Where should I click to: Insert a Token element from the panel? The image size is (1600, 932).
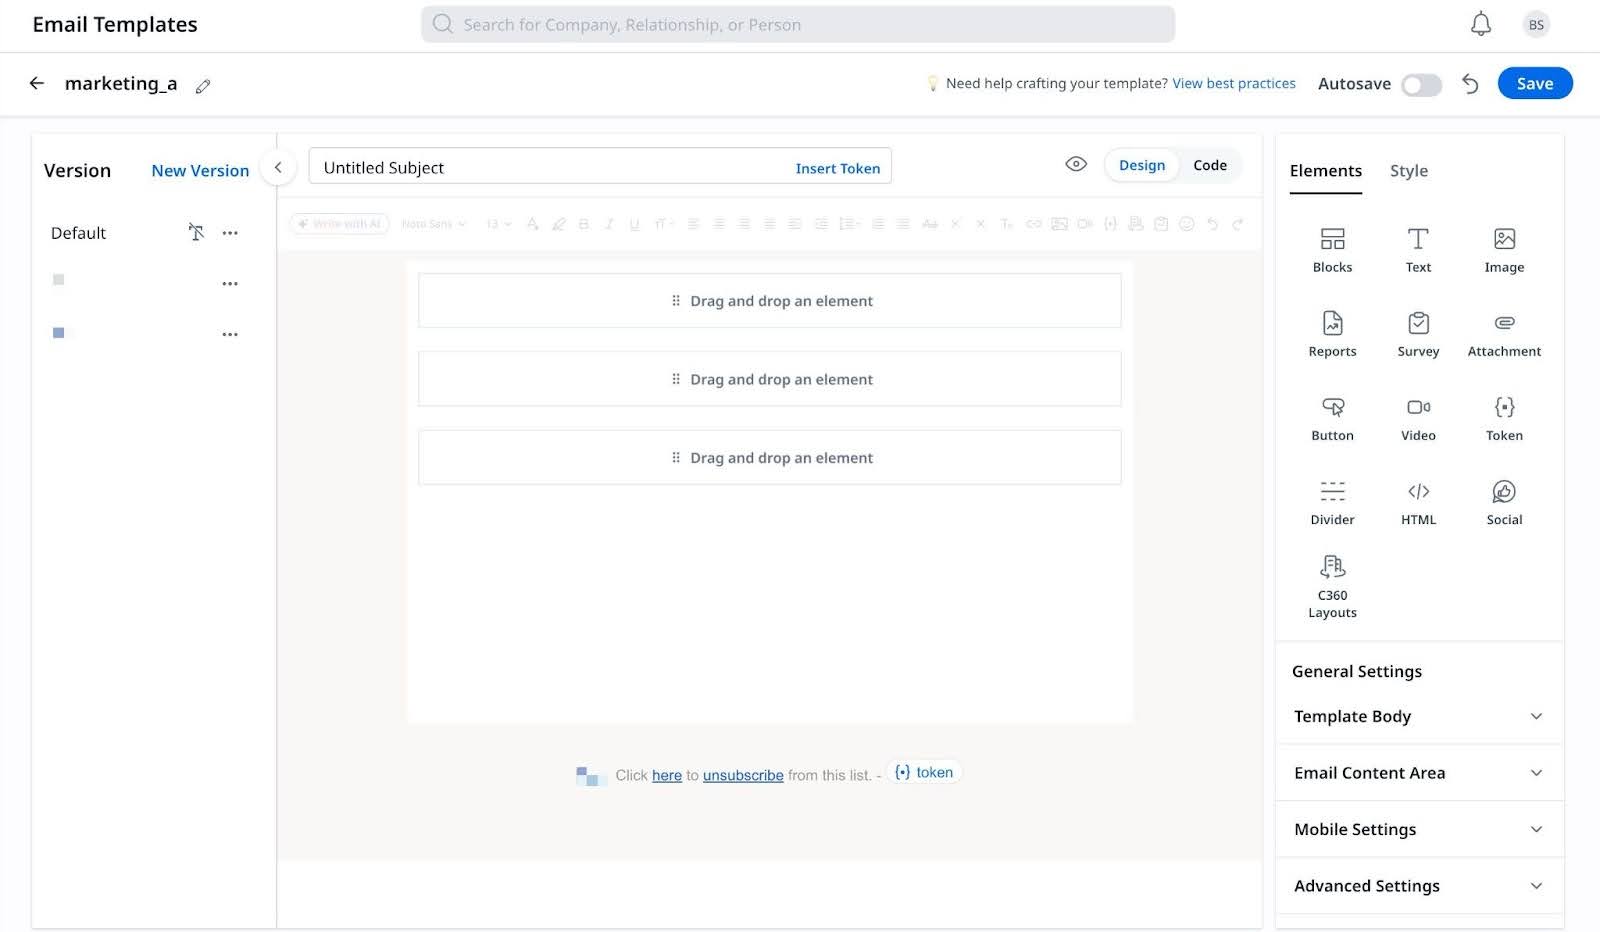pos(1504,417)
